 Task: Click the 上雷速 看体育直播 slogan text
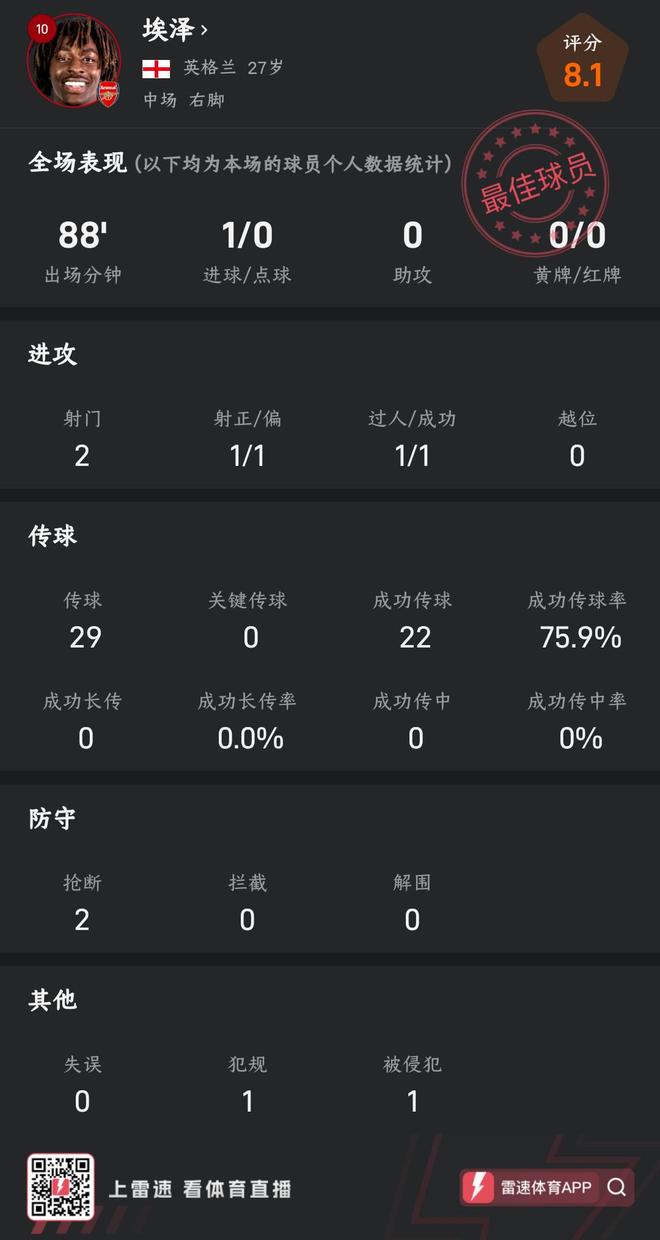pyautogui.click(x=200, y=1188)
